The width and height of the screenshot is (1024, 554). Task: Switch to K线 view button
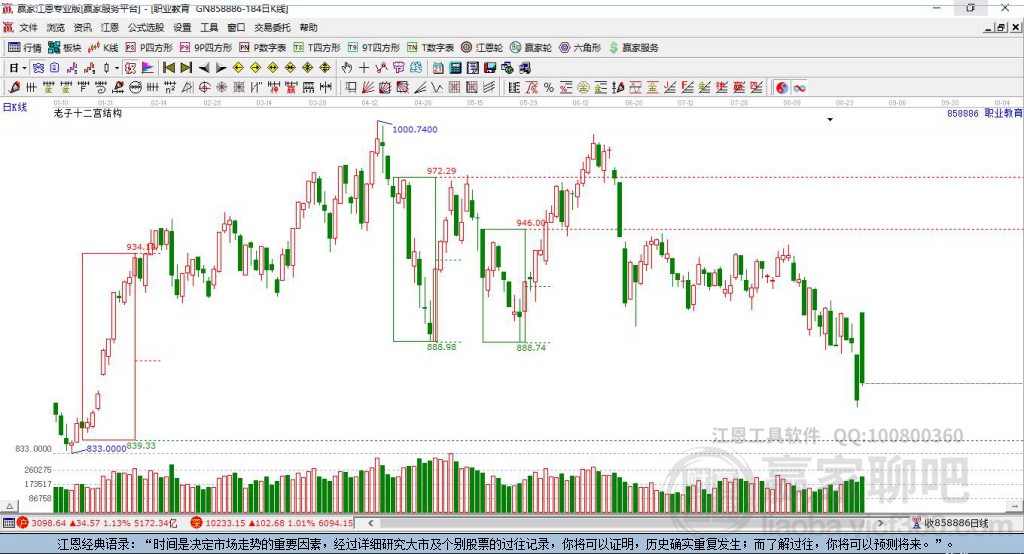pos(103,48)
